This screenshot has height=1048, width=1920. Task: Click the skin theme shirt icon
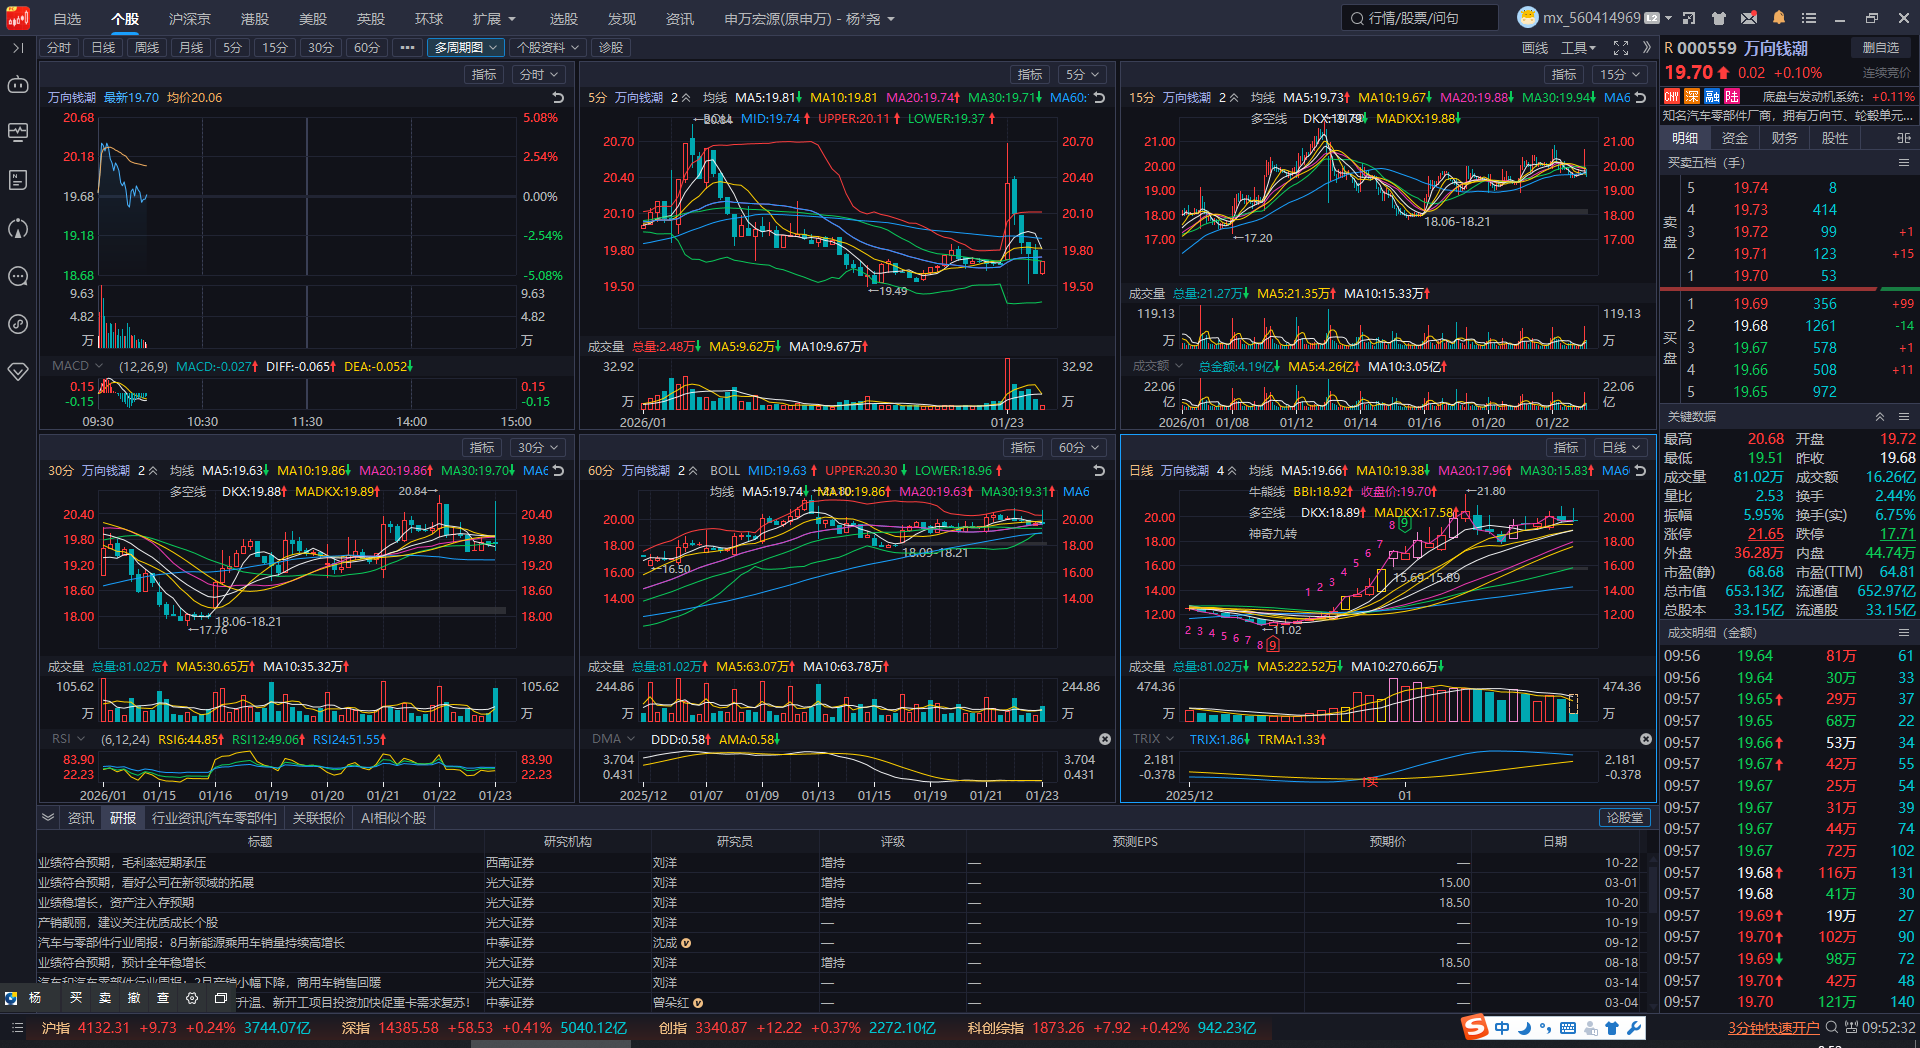[x=1718, y=18]
